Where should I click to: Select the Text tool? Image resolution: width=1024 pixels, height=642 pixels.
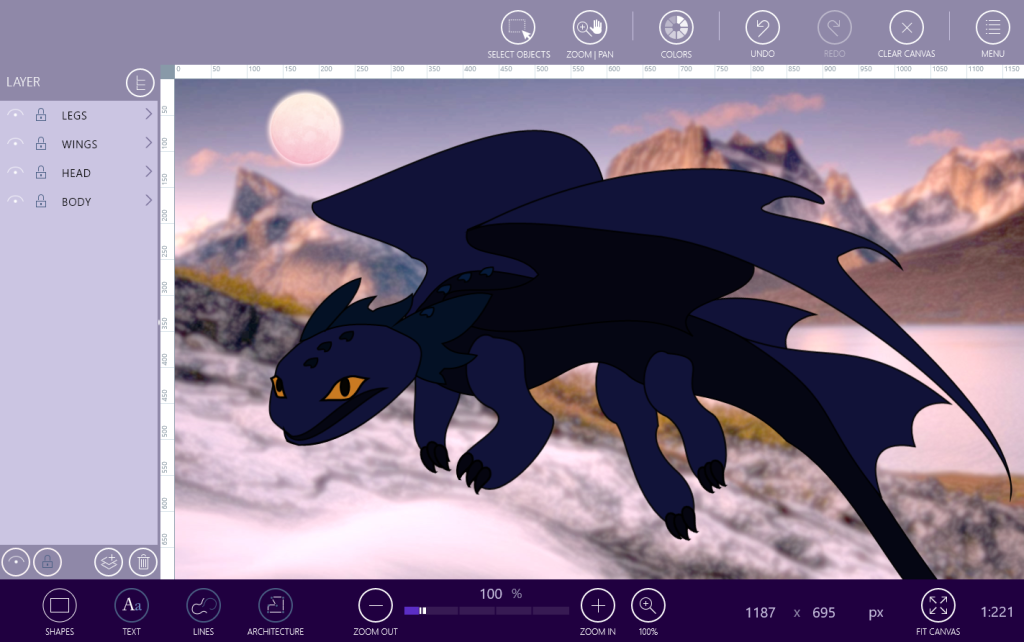(131, 605)
